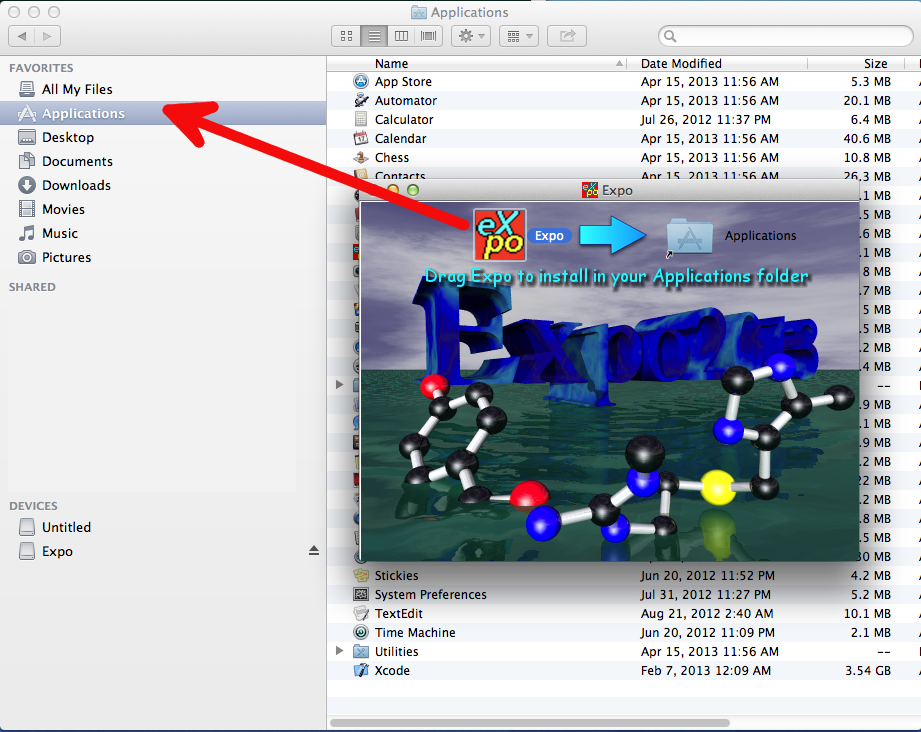Click the Share toolbar button

pyautogui.click(x=567, y=36)
